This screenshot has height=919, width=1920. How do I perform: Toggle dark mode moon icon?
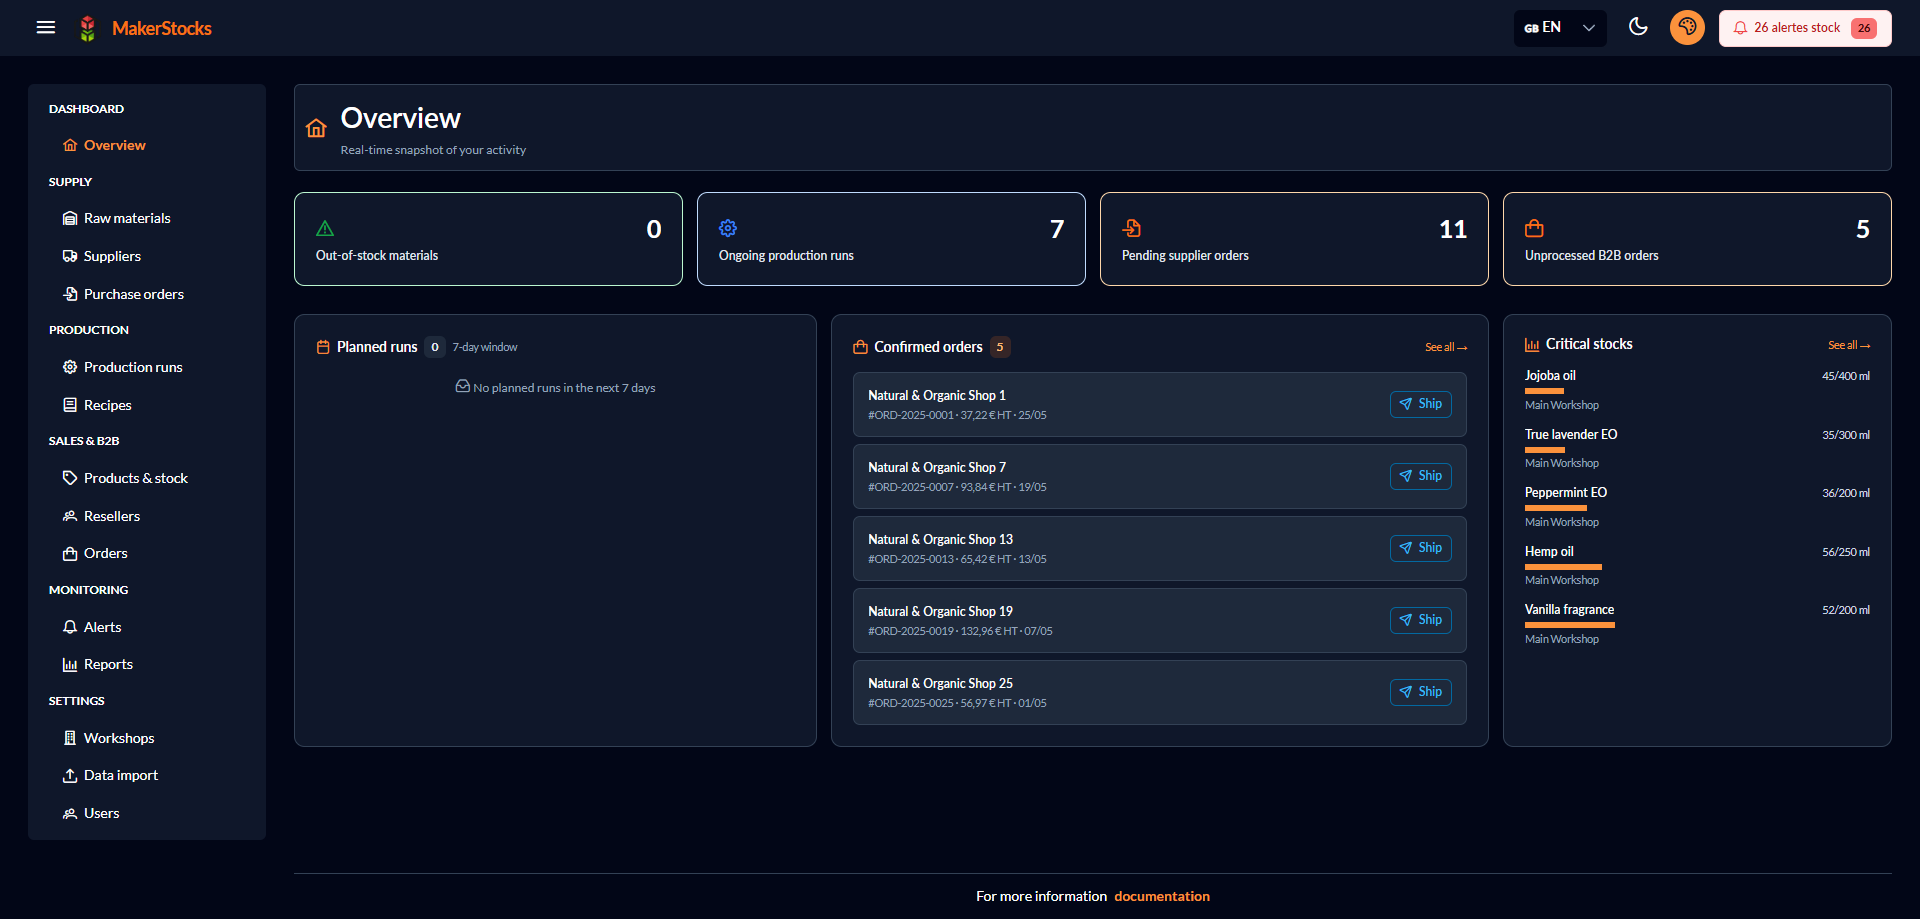click(x=1638, y=27)
